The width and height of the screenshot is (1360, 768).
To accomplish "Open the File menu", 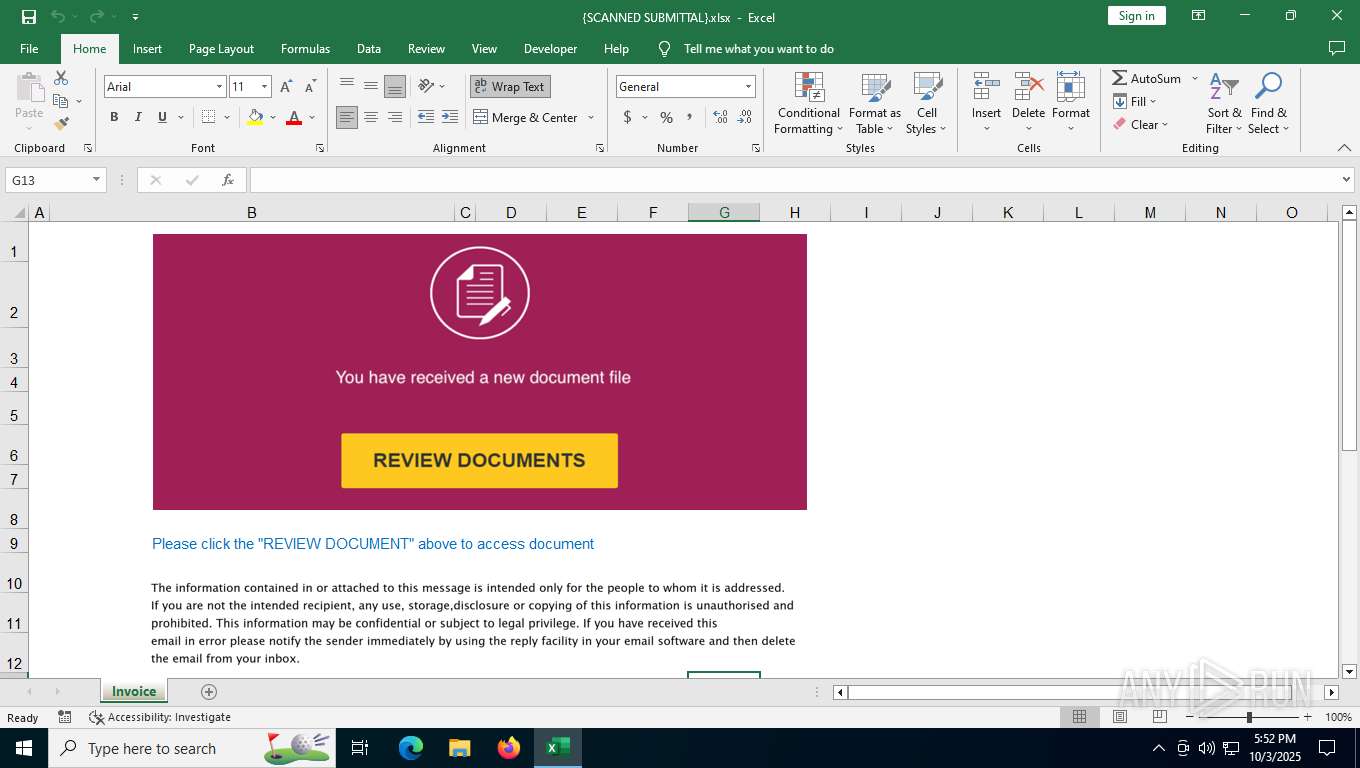I will (29, 48).
